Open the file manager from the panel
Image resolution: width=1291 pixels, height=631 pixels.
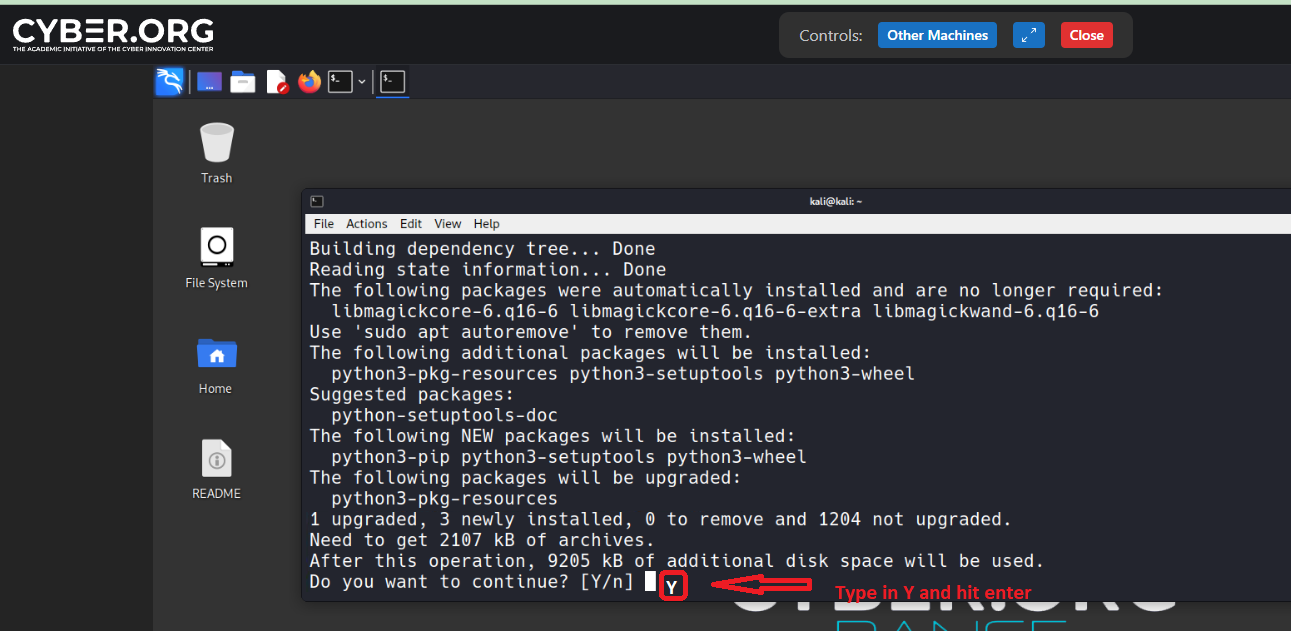click(x=242, y=82)
